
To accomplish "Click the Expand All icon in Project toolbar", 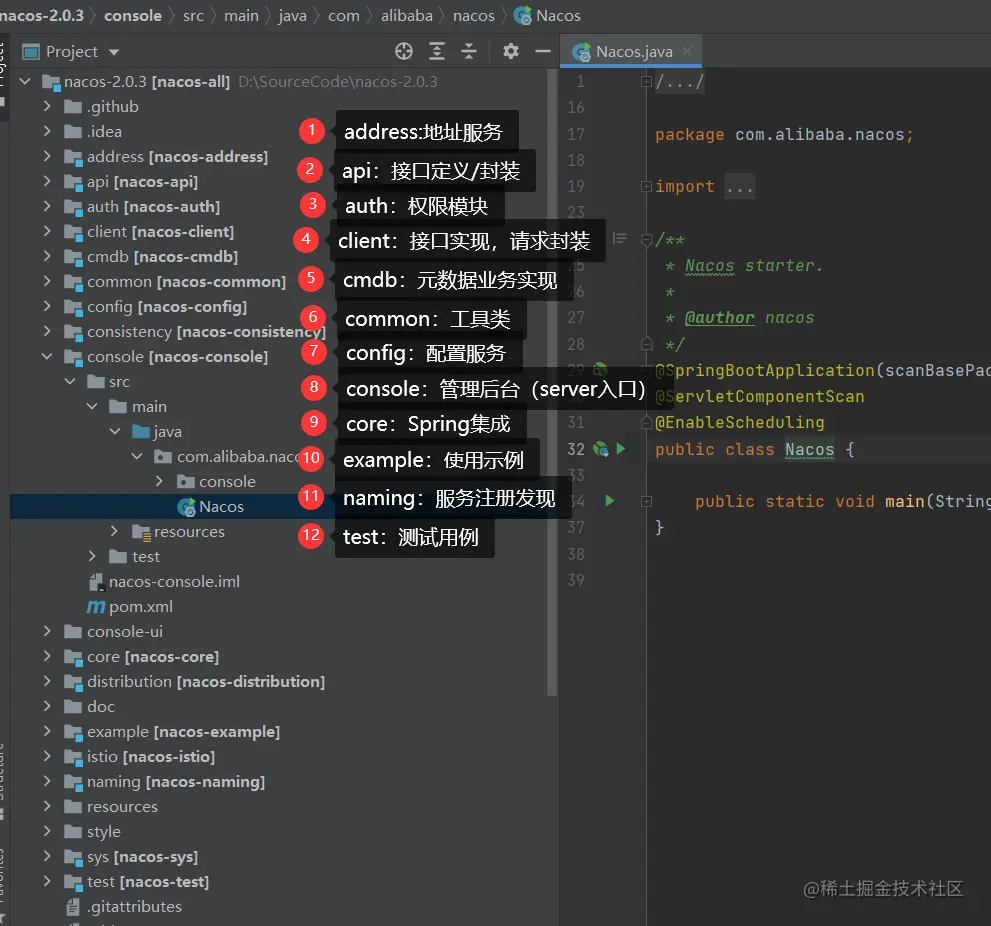I will pyautogui.click(x=437, y=51).
